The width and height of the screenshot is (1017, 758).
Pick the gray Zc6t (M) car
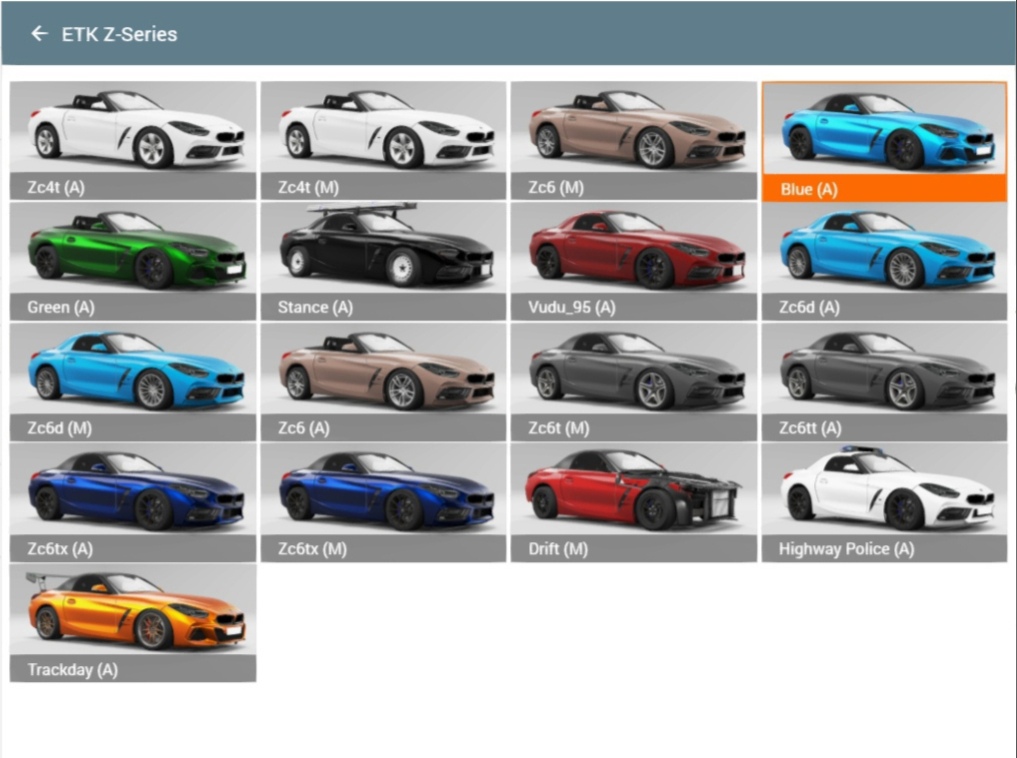click(x=634, y=372)
